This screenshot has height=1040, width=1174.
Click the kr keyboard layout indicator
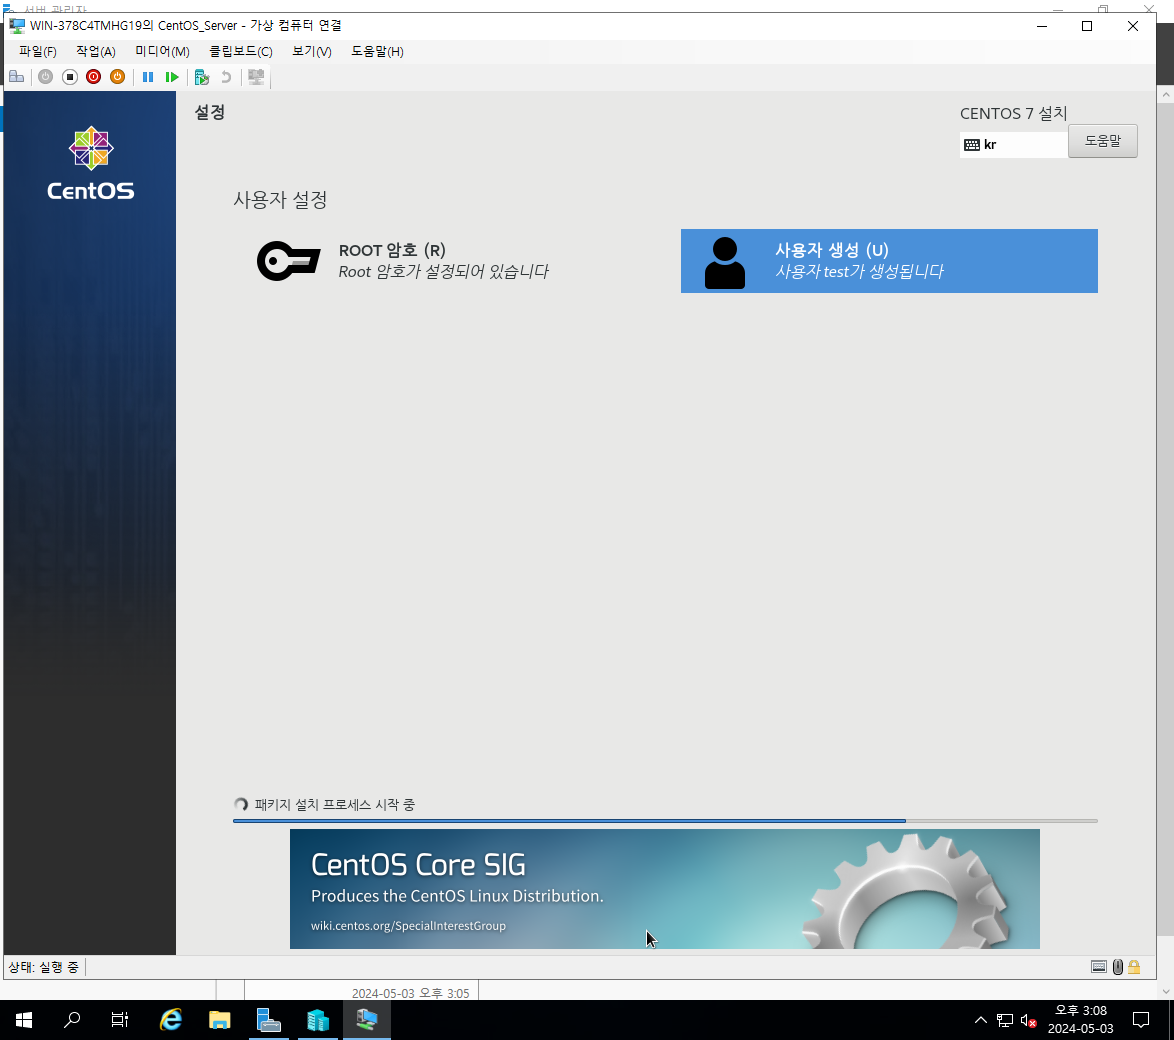1014,145
